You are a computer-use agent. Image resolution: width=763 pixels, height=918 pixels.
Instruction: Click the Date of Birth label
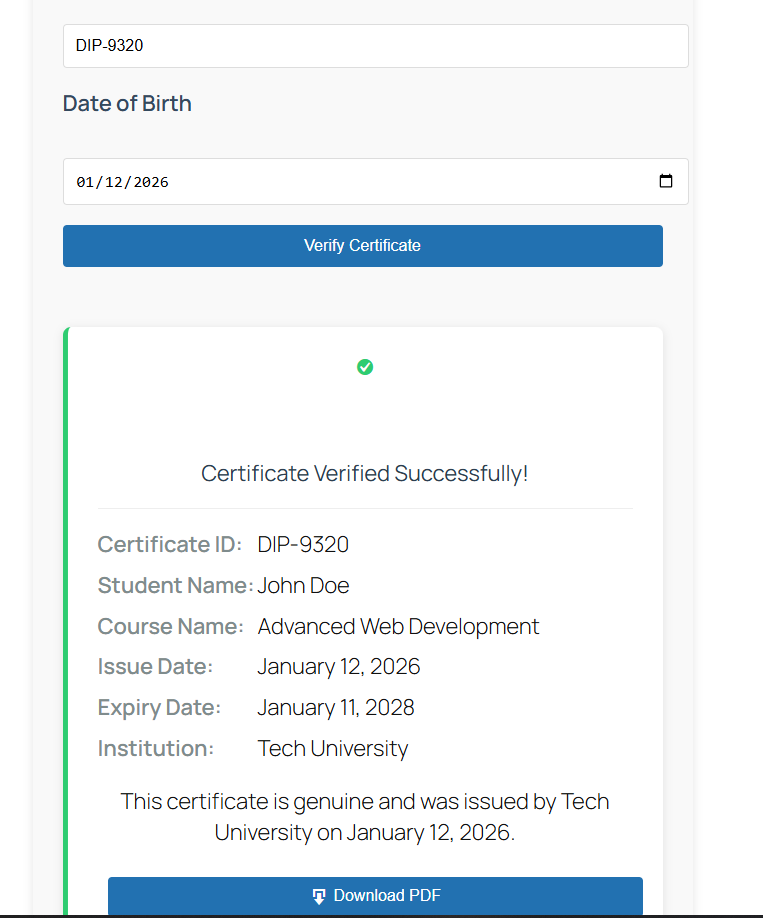(127, 103)
